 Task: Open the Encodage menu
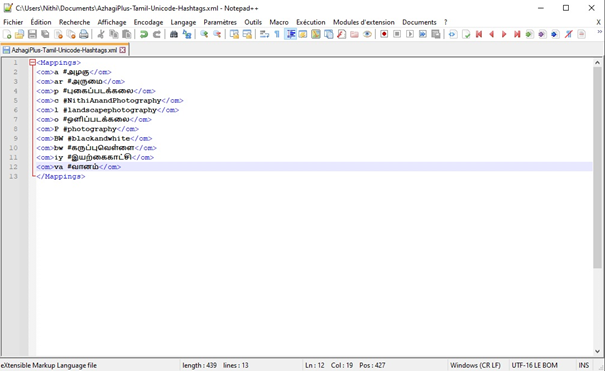pos(149,22)
